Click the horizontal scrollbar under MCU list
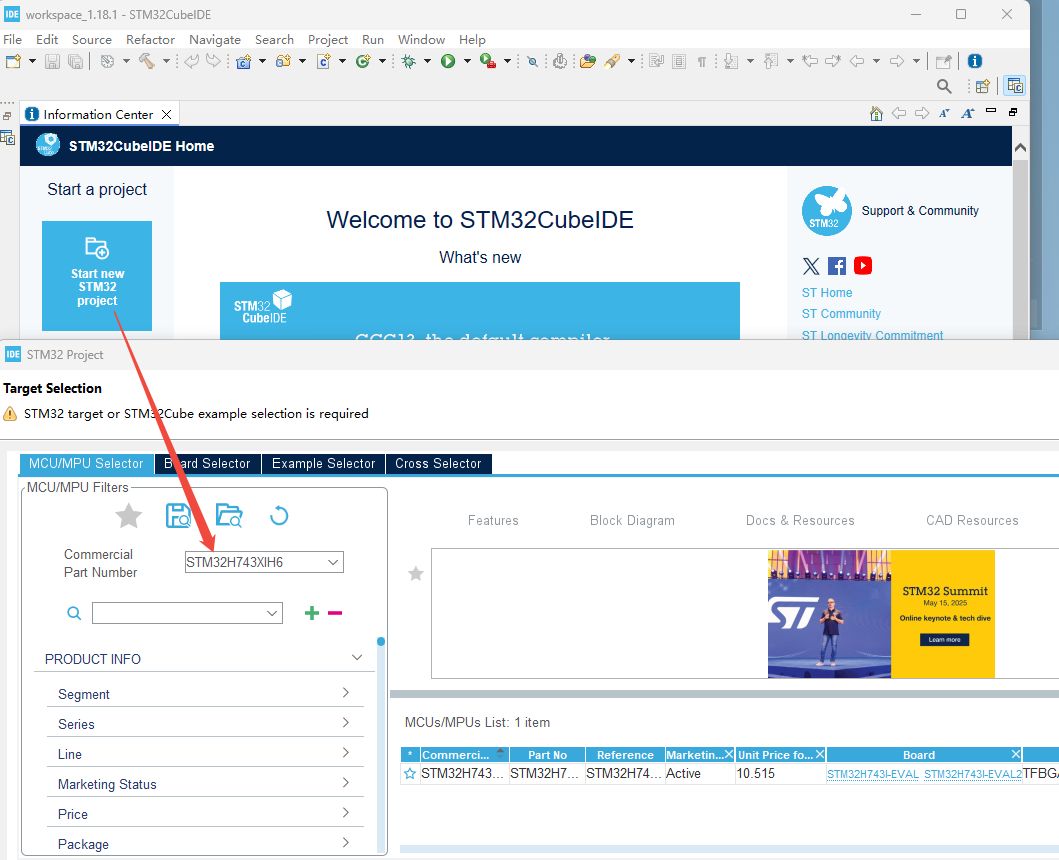The image size is (1059, 860). [x=729, y=849]
